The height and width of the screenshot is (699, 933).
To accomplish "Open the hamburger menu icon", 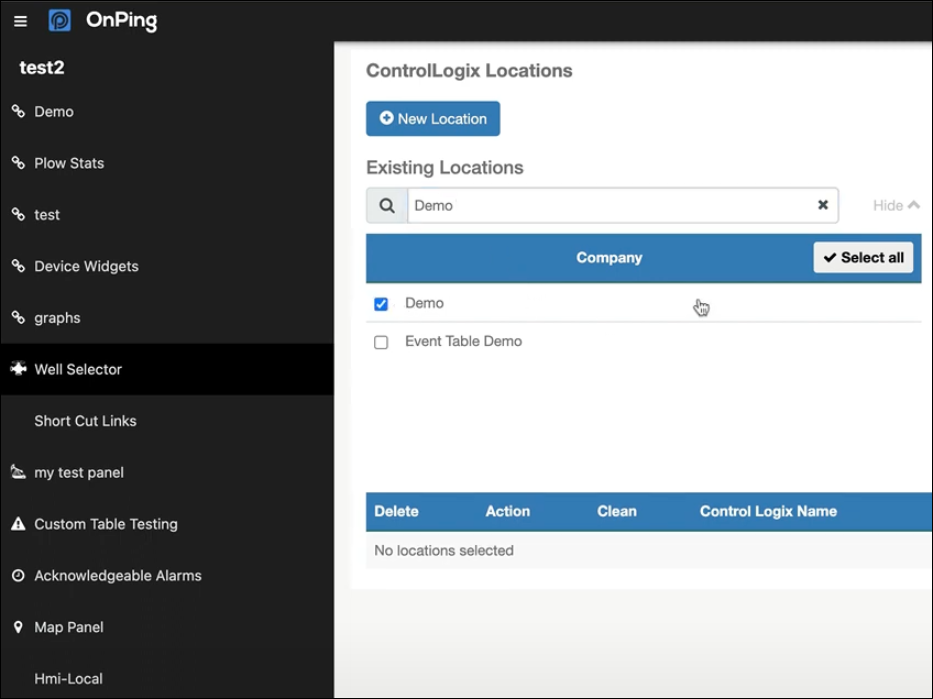I will click(x=20, y=21).
